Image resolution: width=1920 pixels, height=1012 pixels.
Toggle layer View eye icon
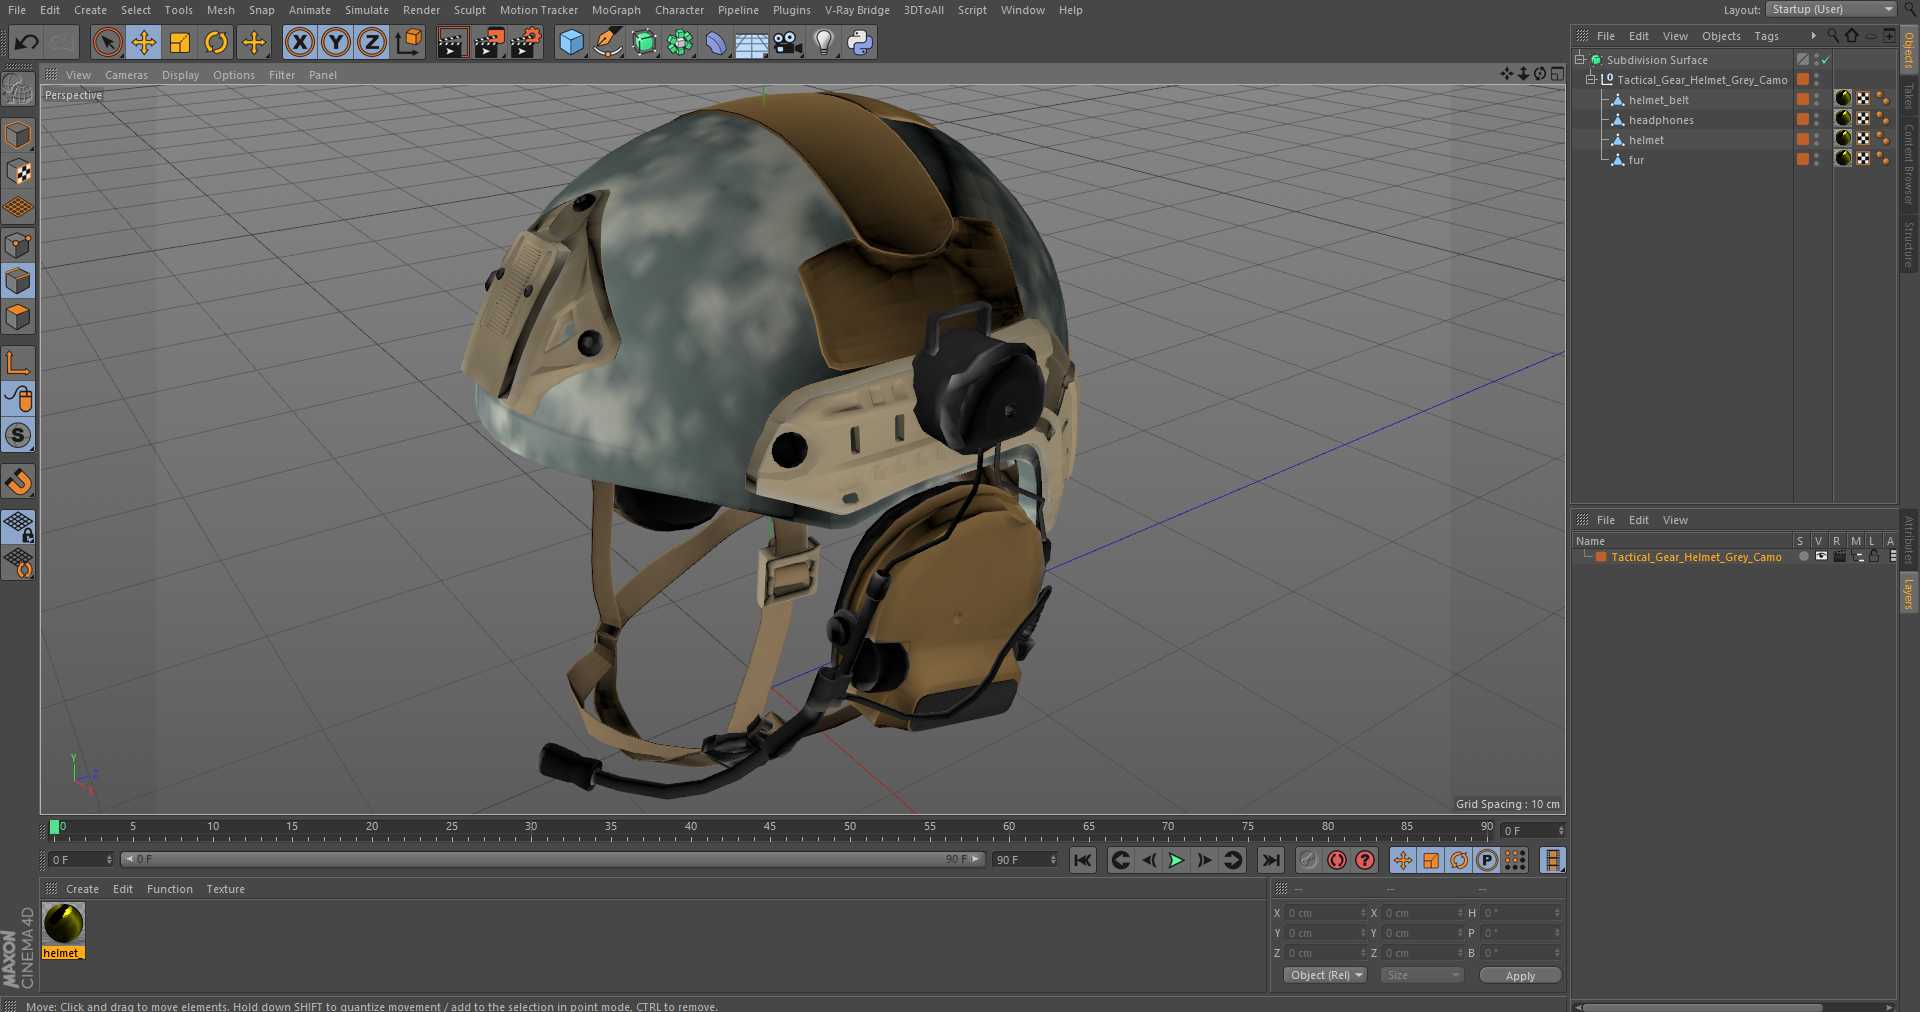coord(1821,556)
